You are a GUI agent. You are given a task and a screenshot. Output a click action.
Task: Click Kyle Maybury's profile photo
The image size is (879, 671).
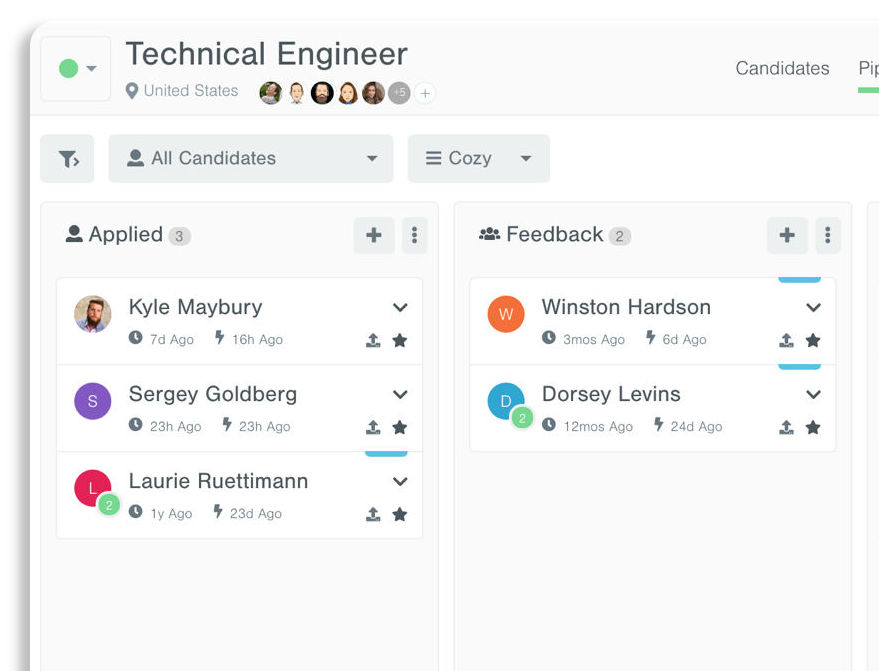[x=93, y=314]
